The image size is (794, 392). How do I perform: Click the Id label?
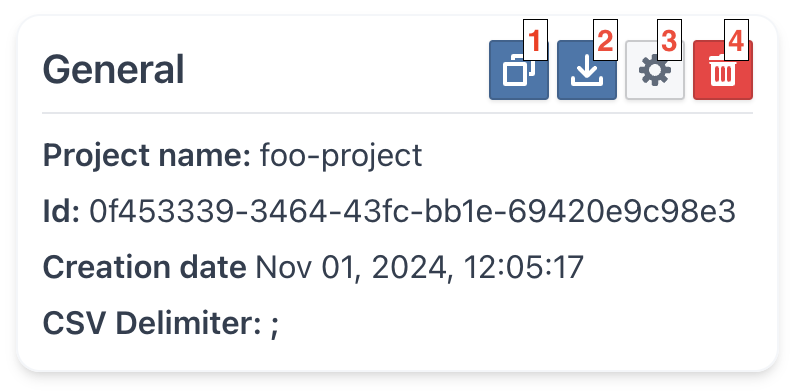pos(61,212)
